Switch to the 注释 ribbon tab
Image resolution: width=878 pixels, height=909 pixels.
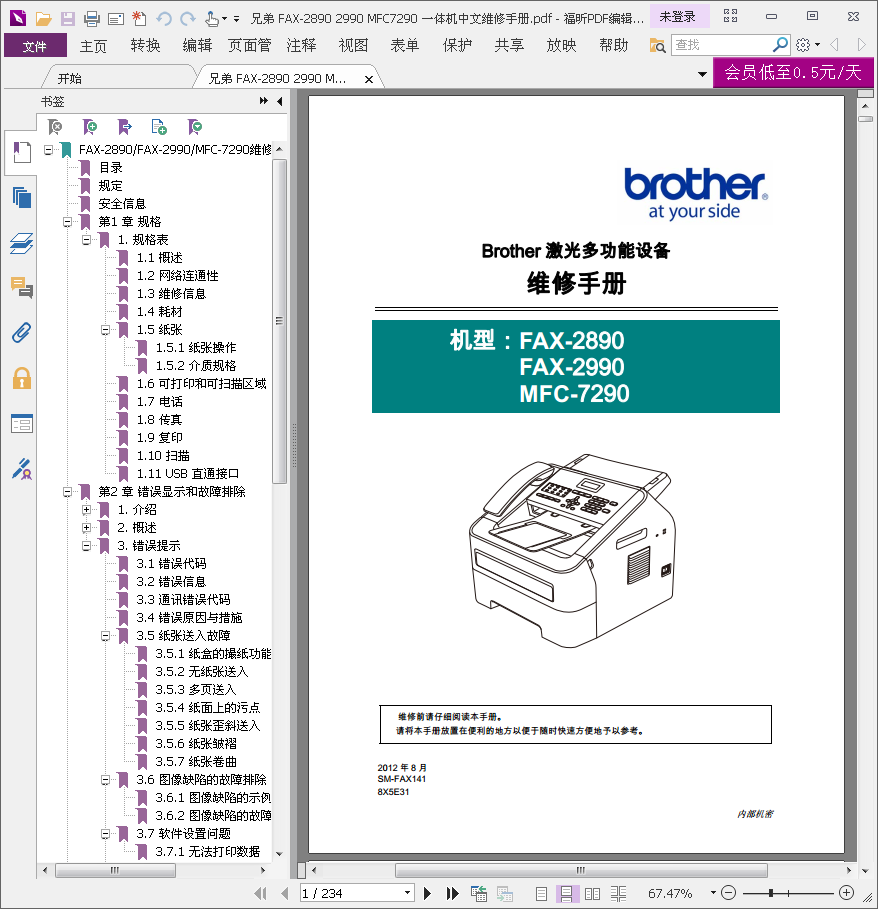(301, 45)
